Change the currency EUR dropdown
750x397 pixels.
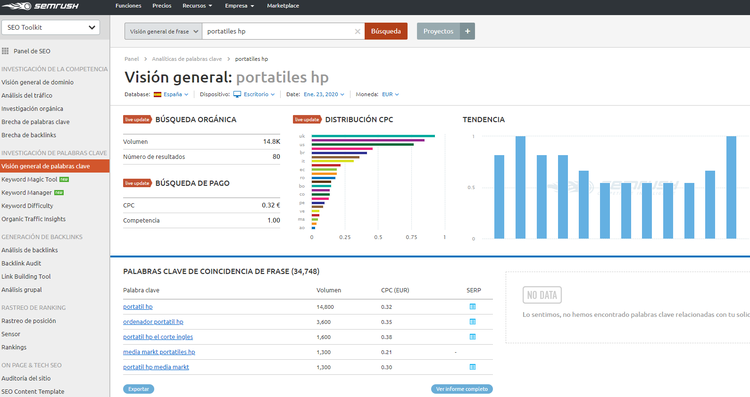[x=390, y=94]
